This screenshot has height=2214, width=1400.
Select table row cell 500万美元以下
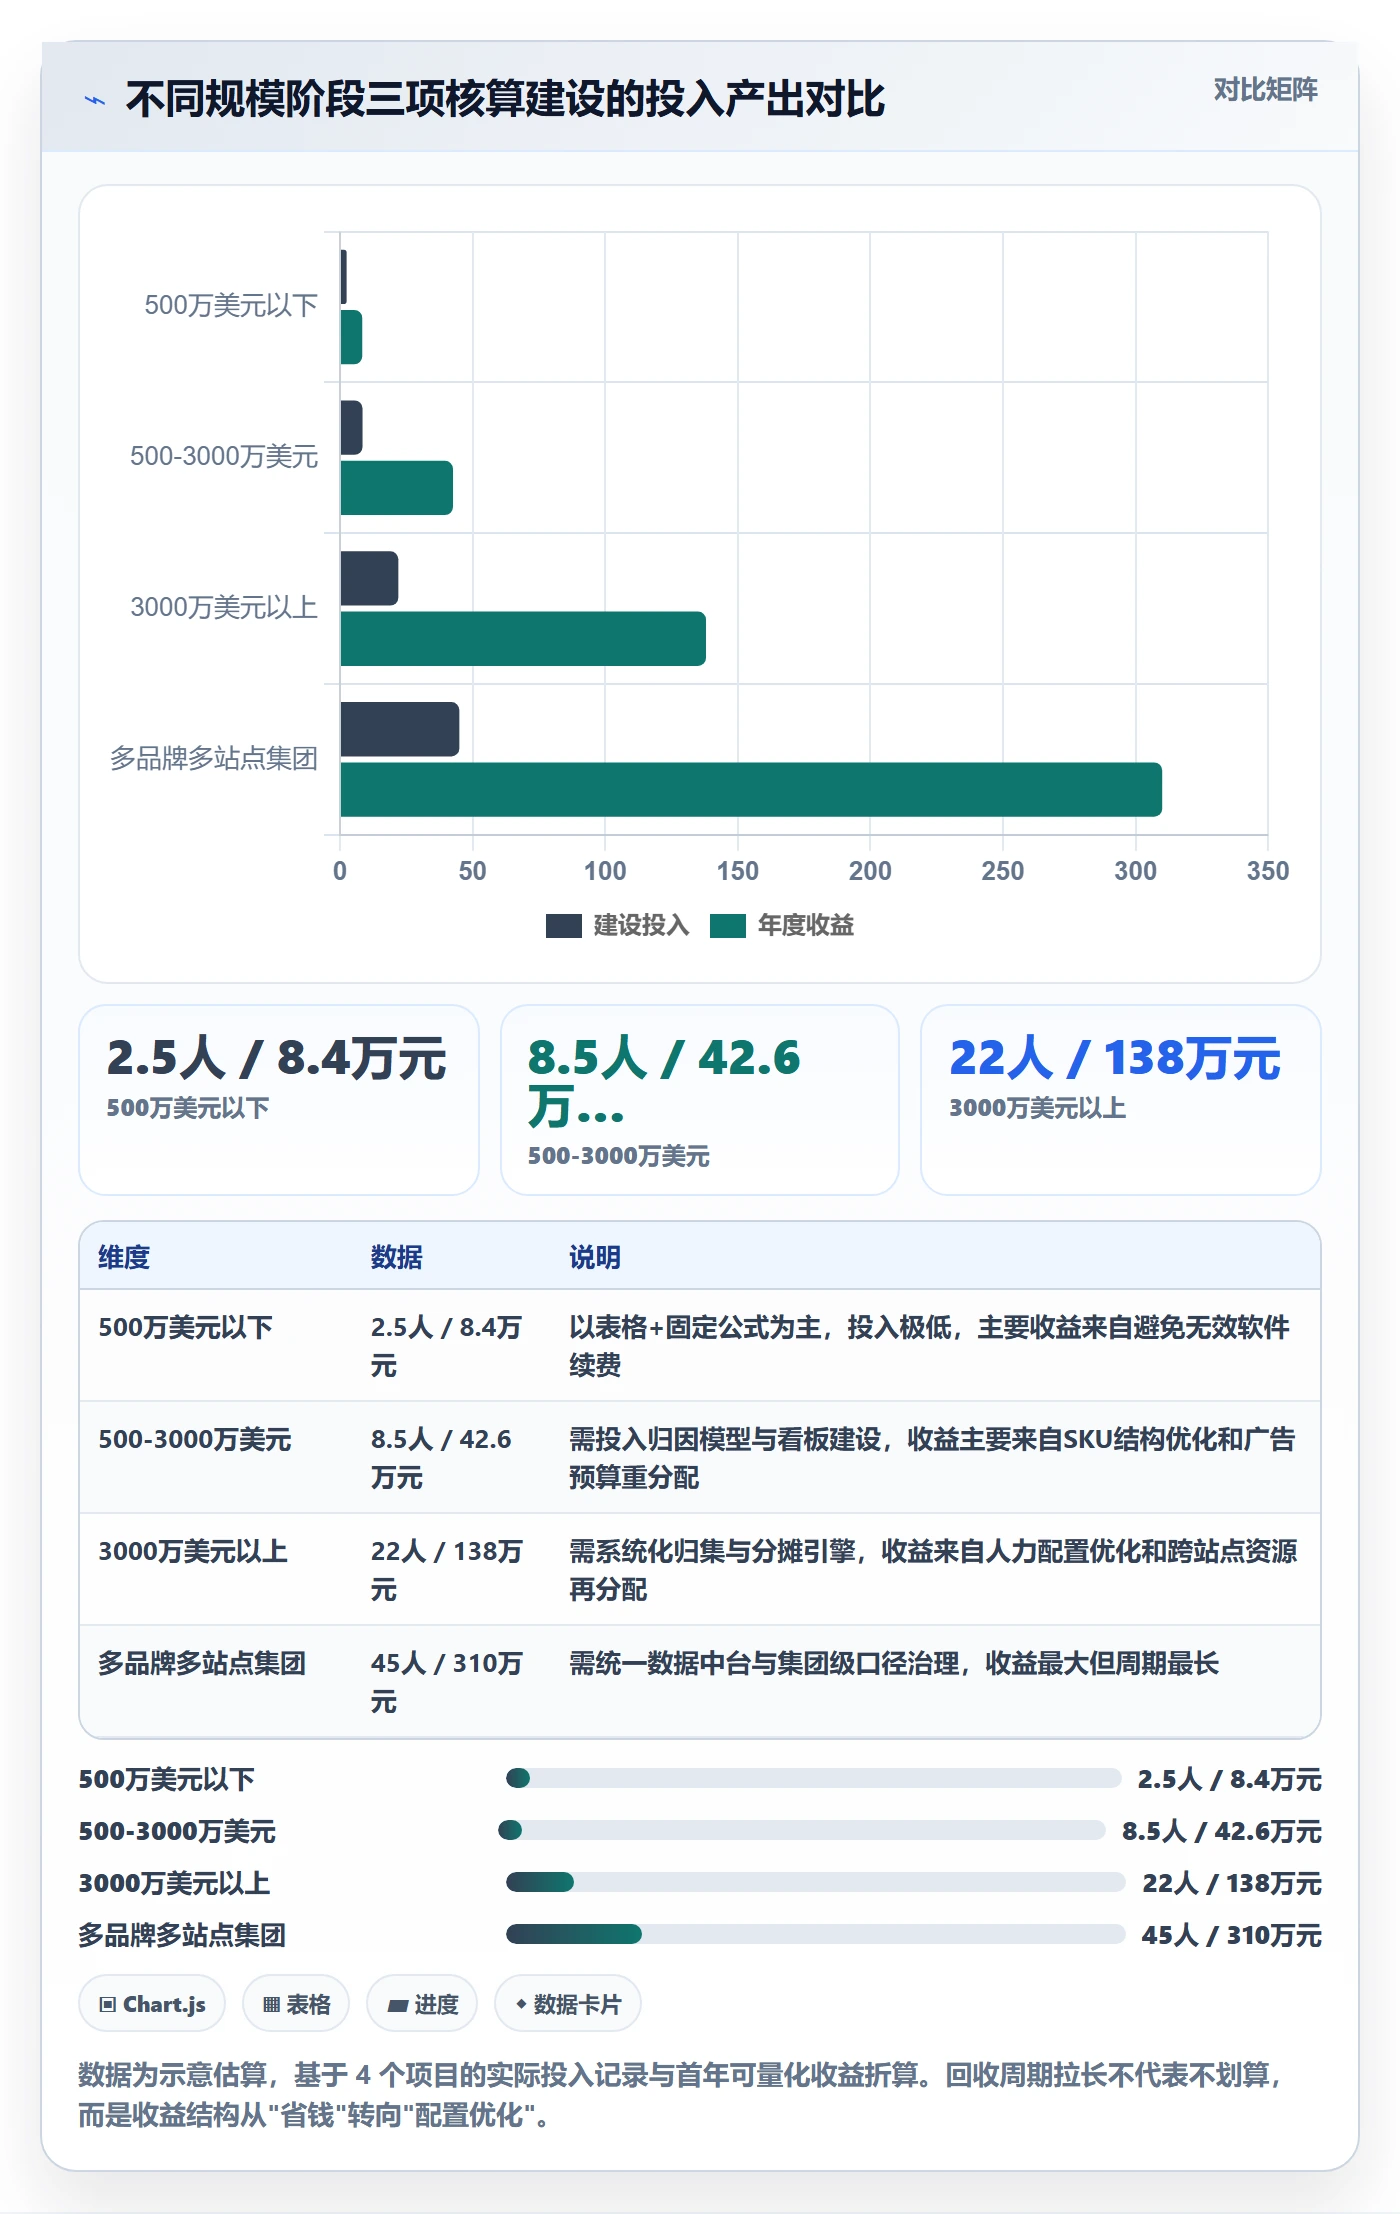pyautogui.click(x=186, y=1327)
